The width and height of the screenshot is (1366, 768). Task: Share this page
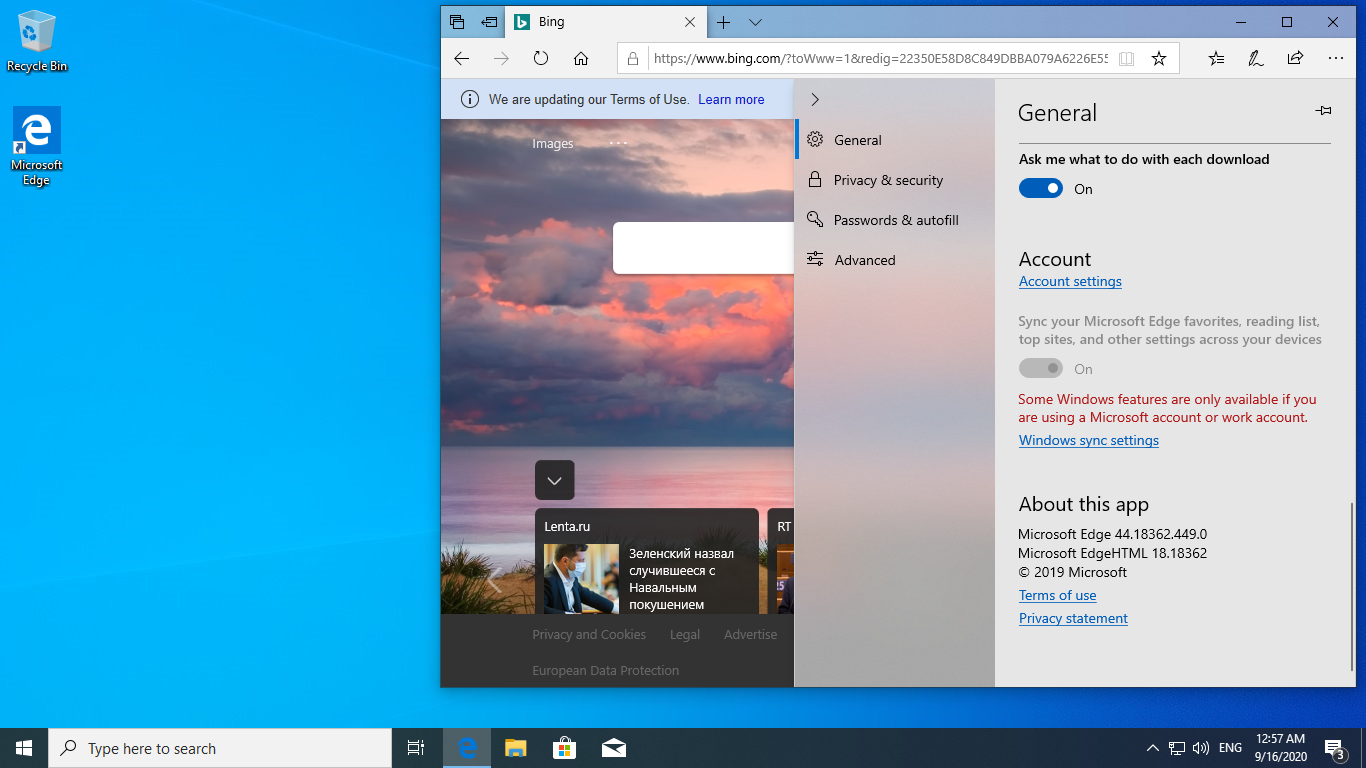(1296, 59)
